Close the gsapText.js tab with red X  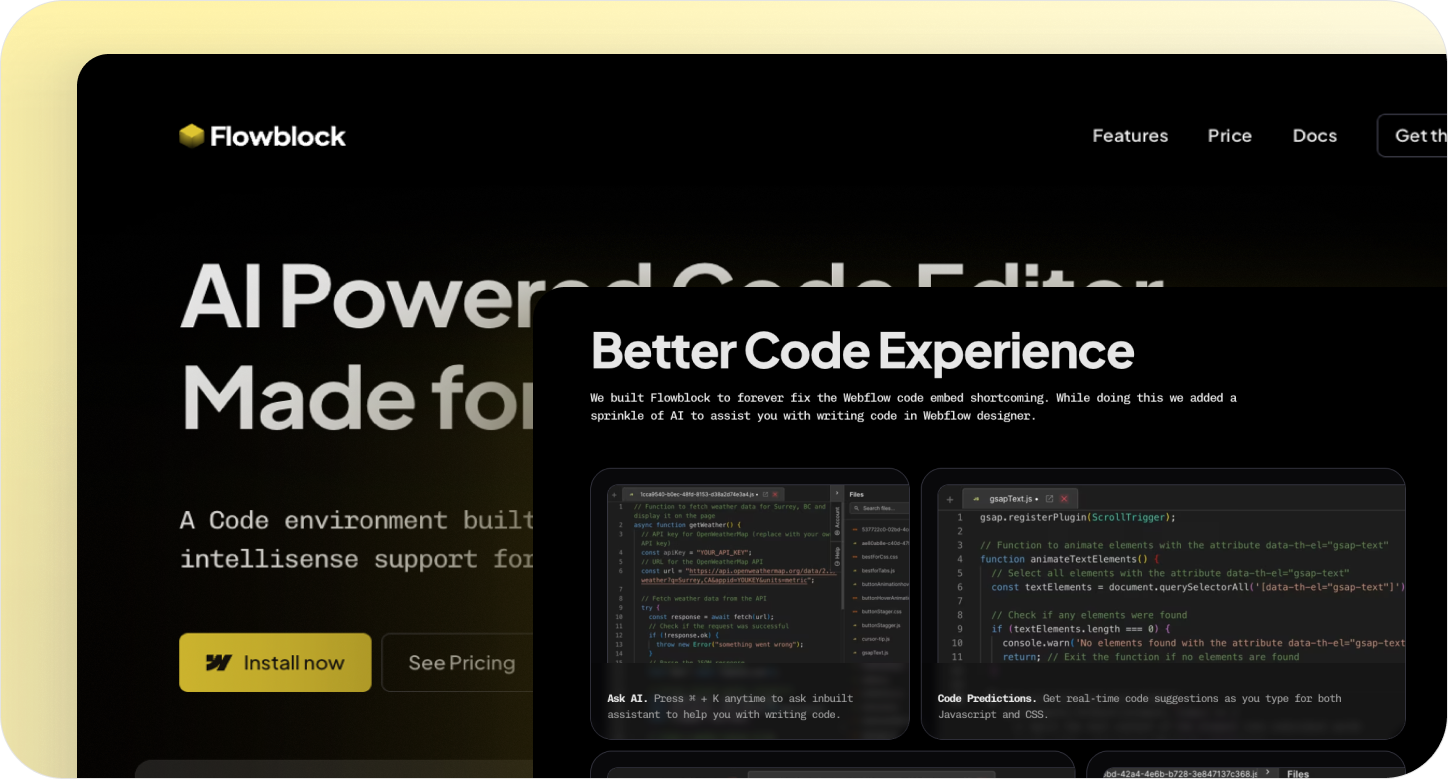tap(1064, 498)
